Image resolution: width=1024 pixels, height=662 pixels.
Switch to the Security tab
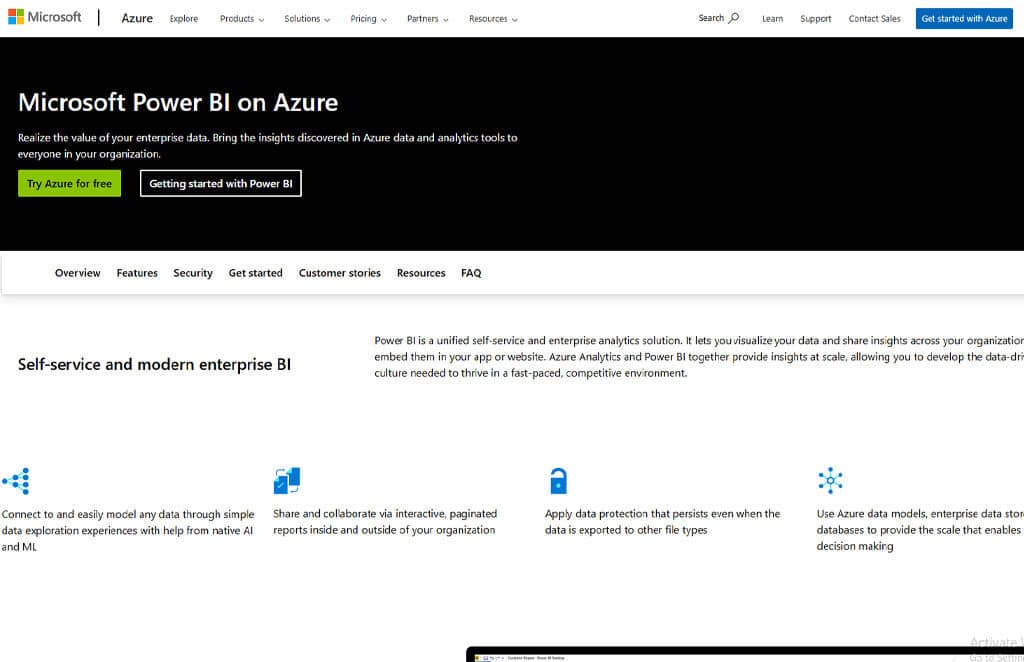tap(193, 273)
